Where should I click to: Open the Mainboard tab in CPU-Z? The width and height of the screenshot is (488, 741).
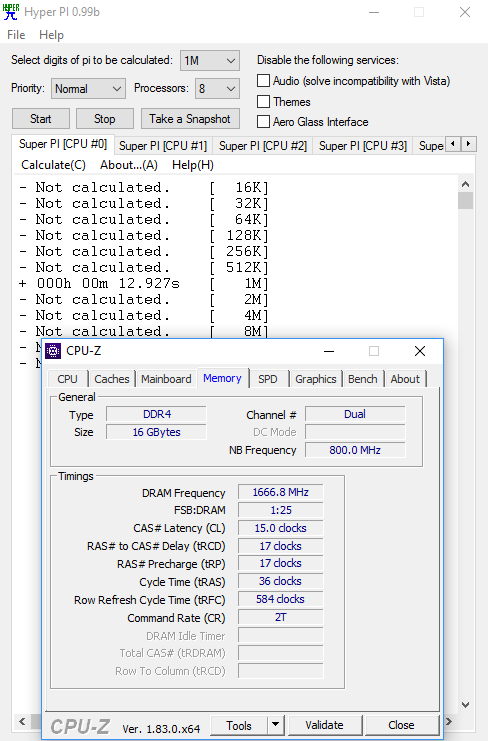click(x=166, y=379)
